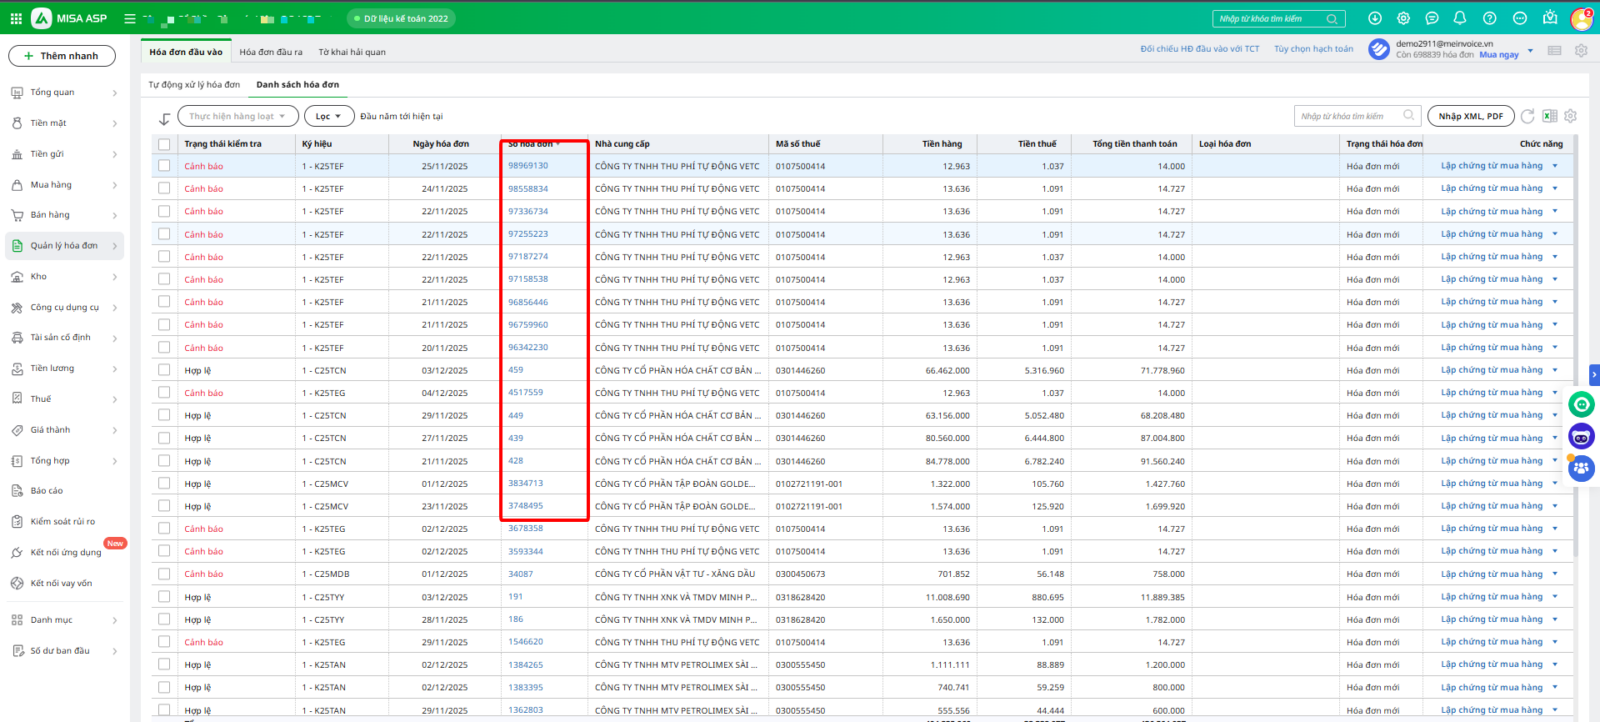Viewport: 1600px width, 722px height.
Task: Collapse the sidebar with the hamburger icon
Action: pyautogui.click(x=130, y=18)
